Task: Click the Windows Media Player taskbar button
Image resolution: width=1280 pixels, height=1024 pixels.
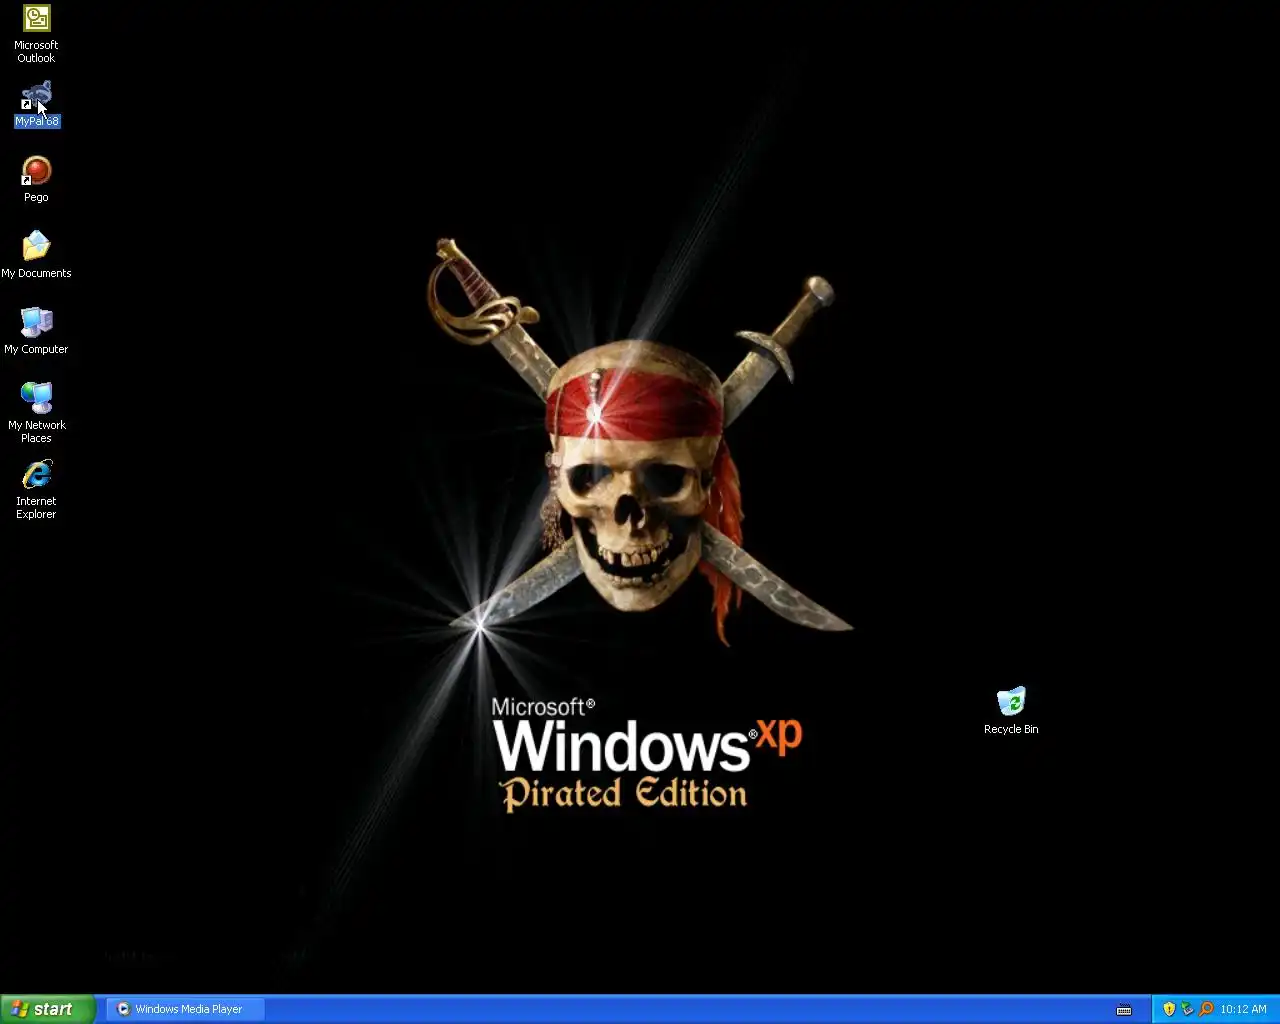Action: (187, 1009)
